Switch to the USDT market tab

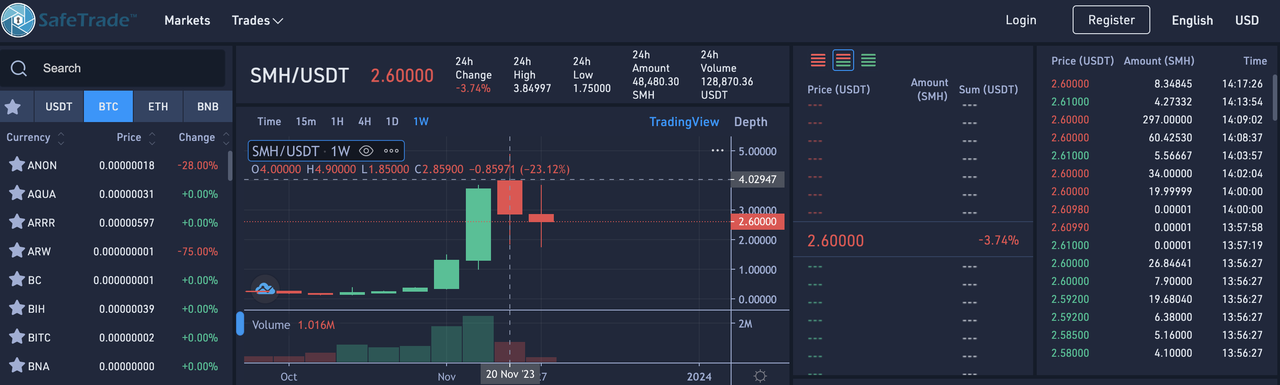59,106
